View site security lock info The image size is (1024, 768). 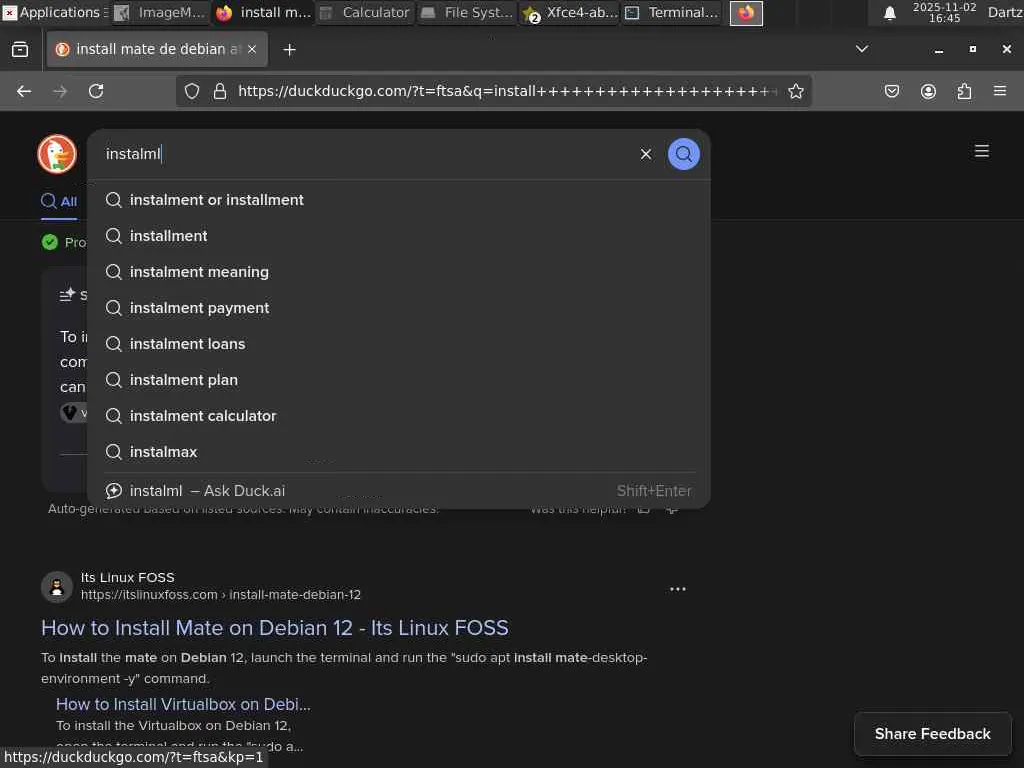tap(220, 91)
